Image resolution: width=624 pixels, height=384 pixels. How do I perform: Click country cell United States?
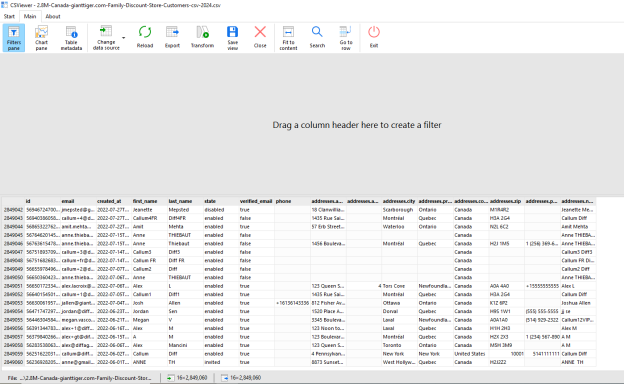click(x=471, y=354)
